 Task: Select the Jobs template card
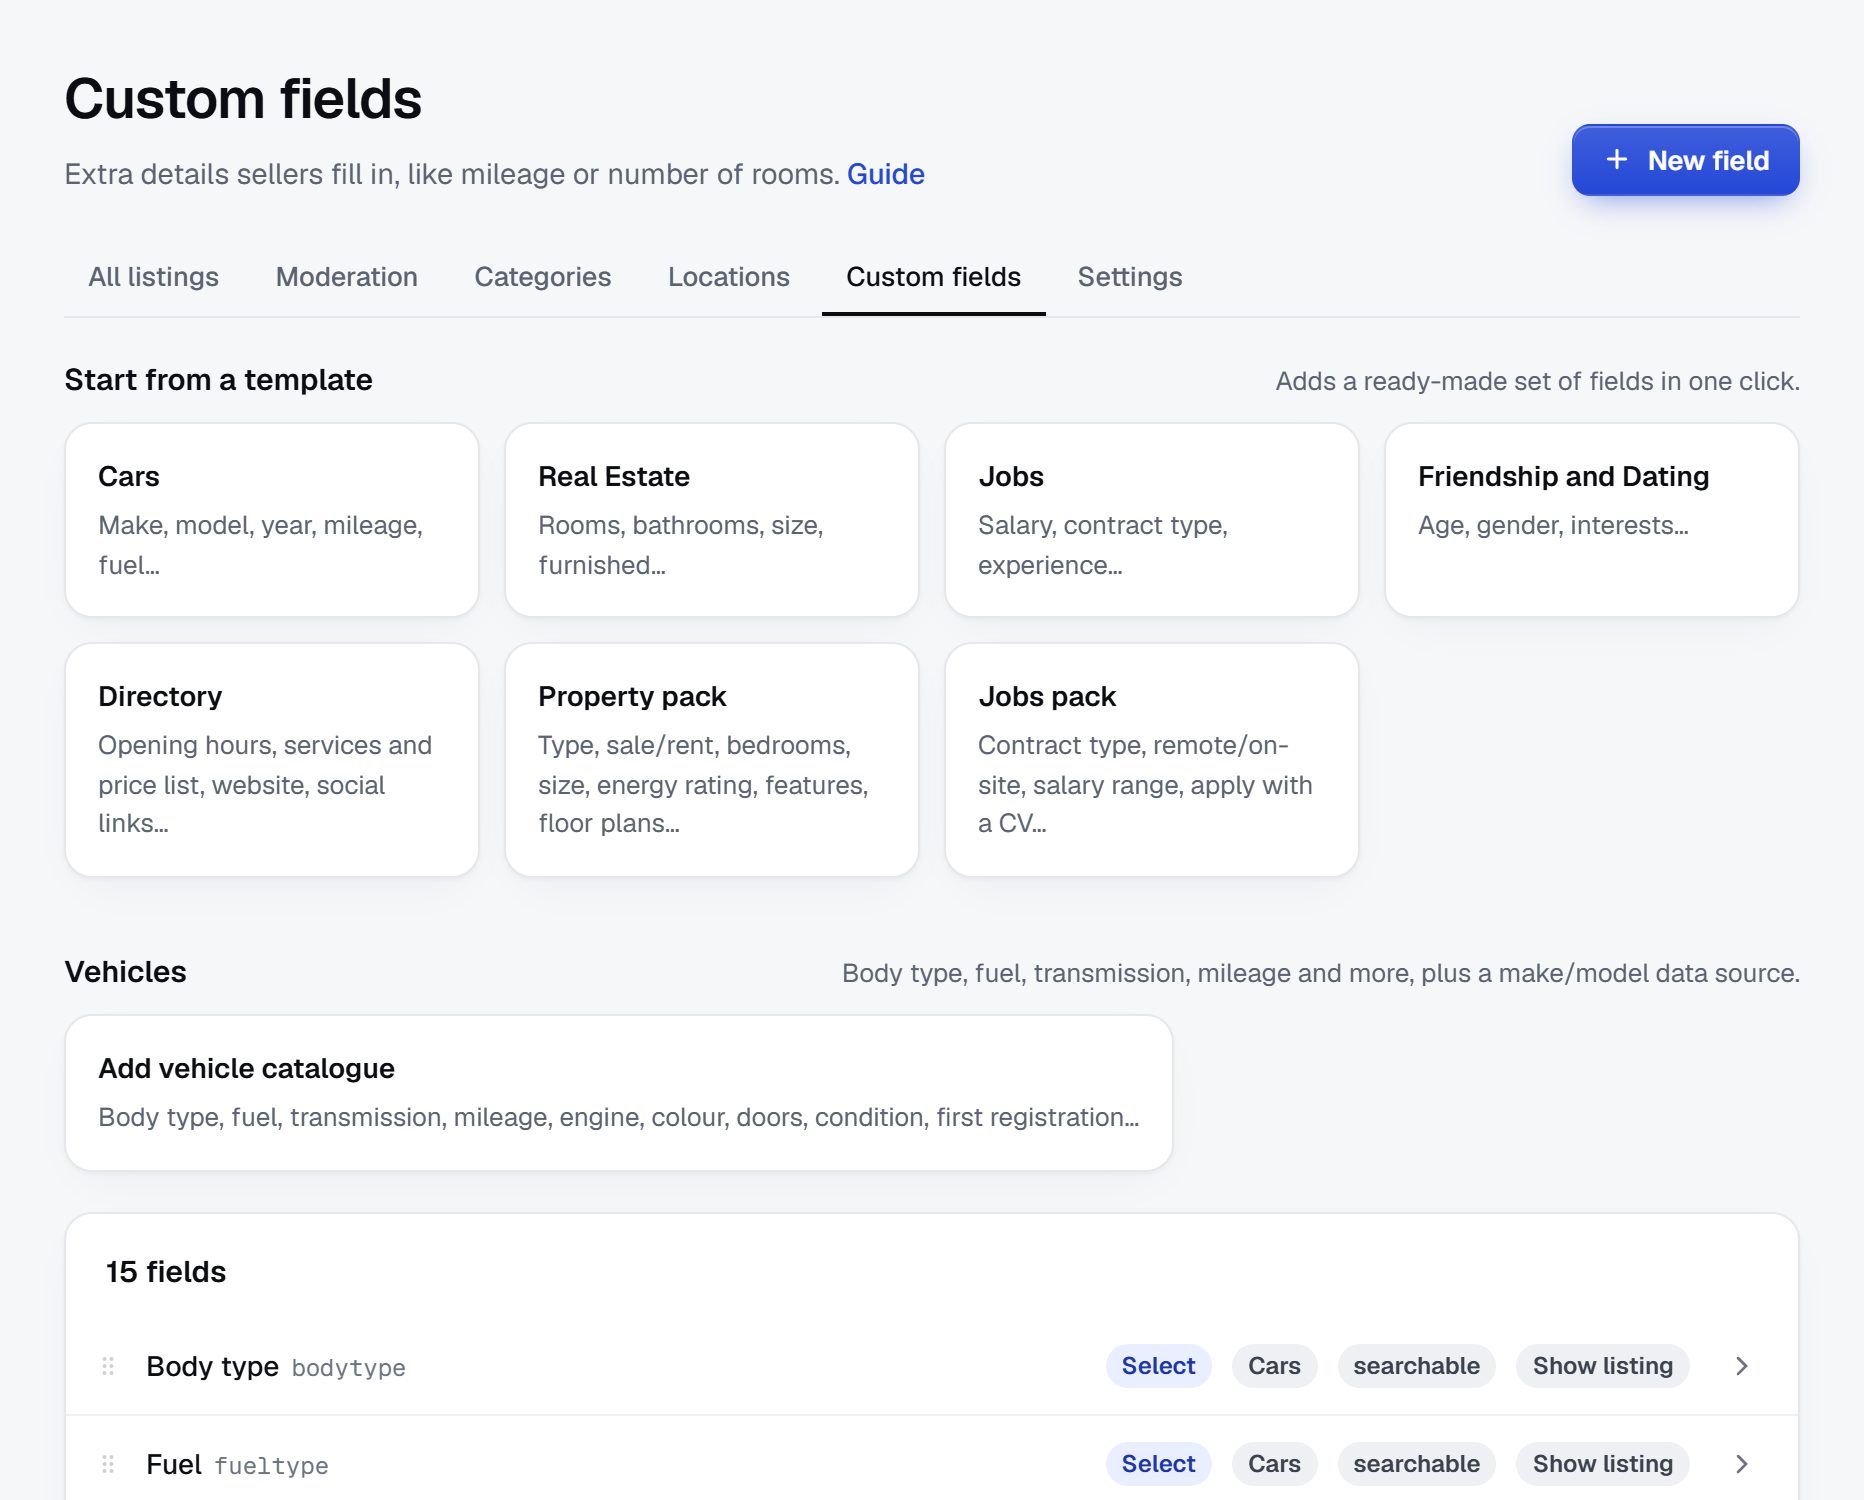click(x=1152, y=520)
